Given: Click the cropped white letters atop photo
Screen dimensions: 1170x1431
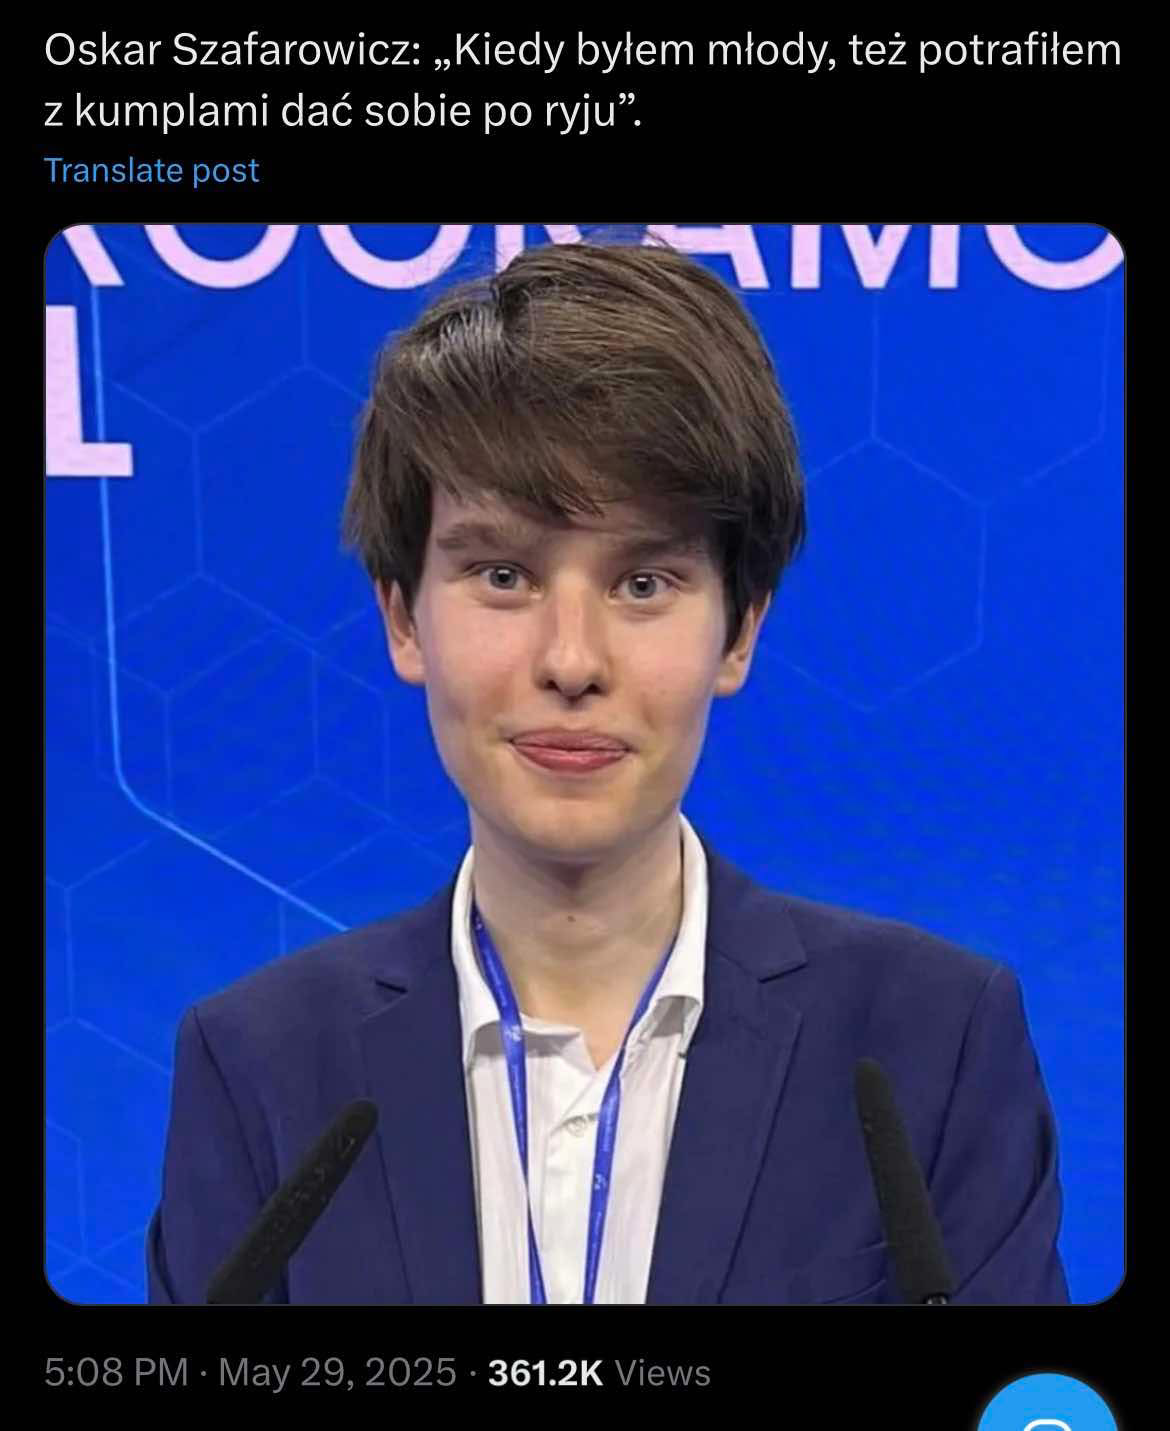Looking at the screenshot, I should tap(585, 254).
